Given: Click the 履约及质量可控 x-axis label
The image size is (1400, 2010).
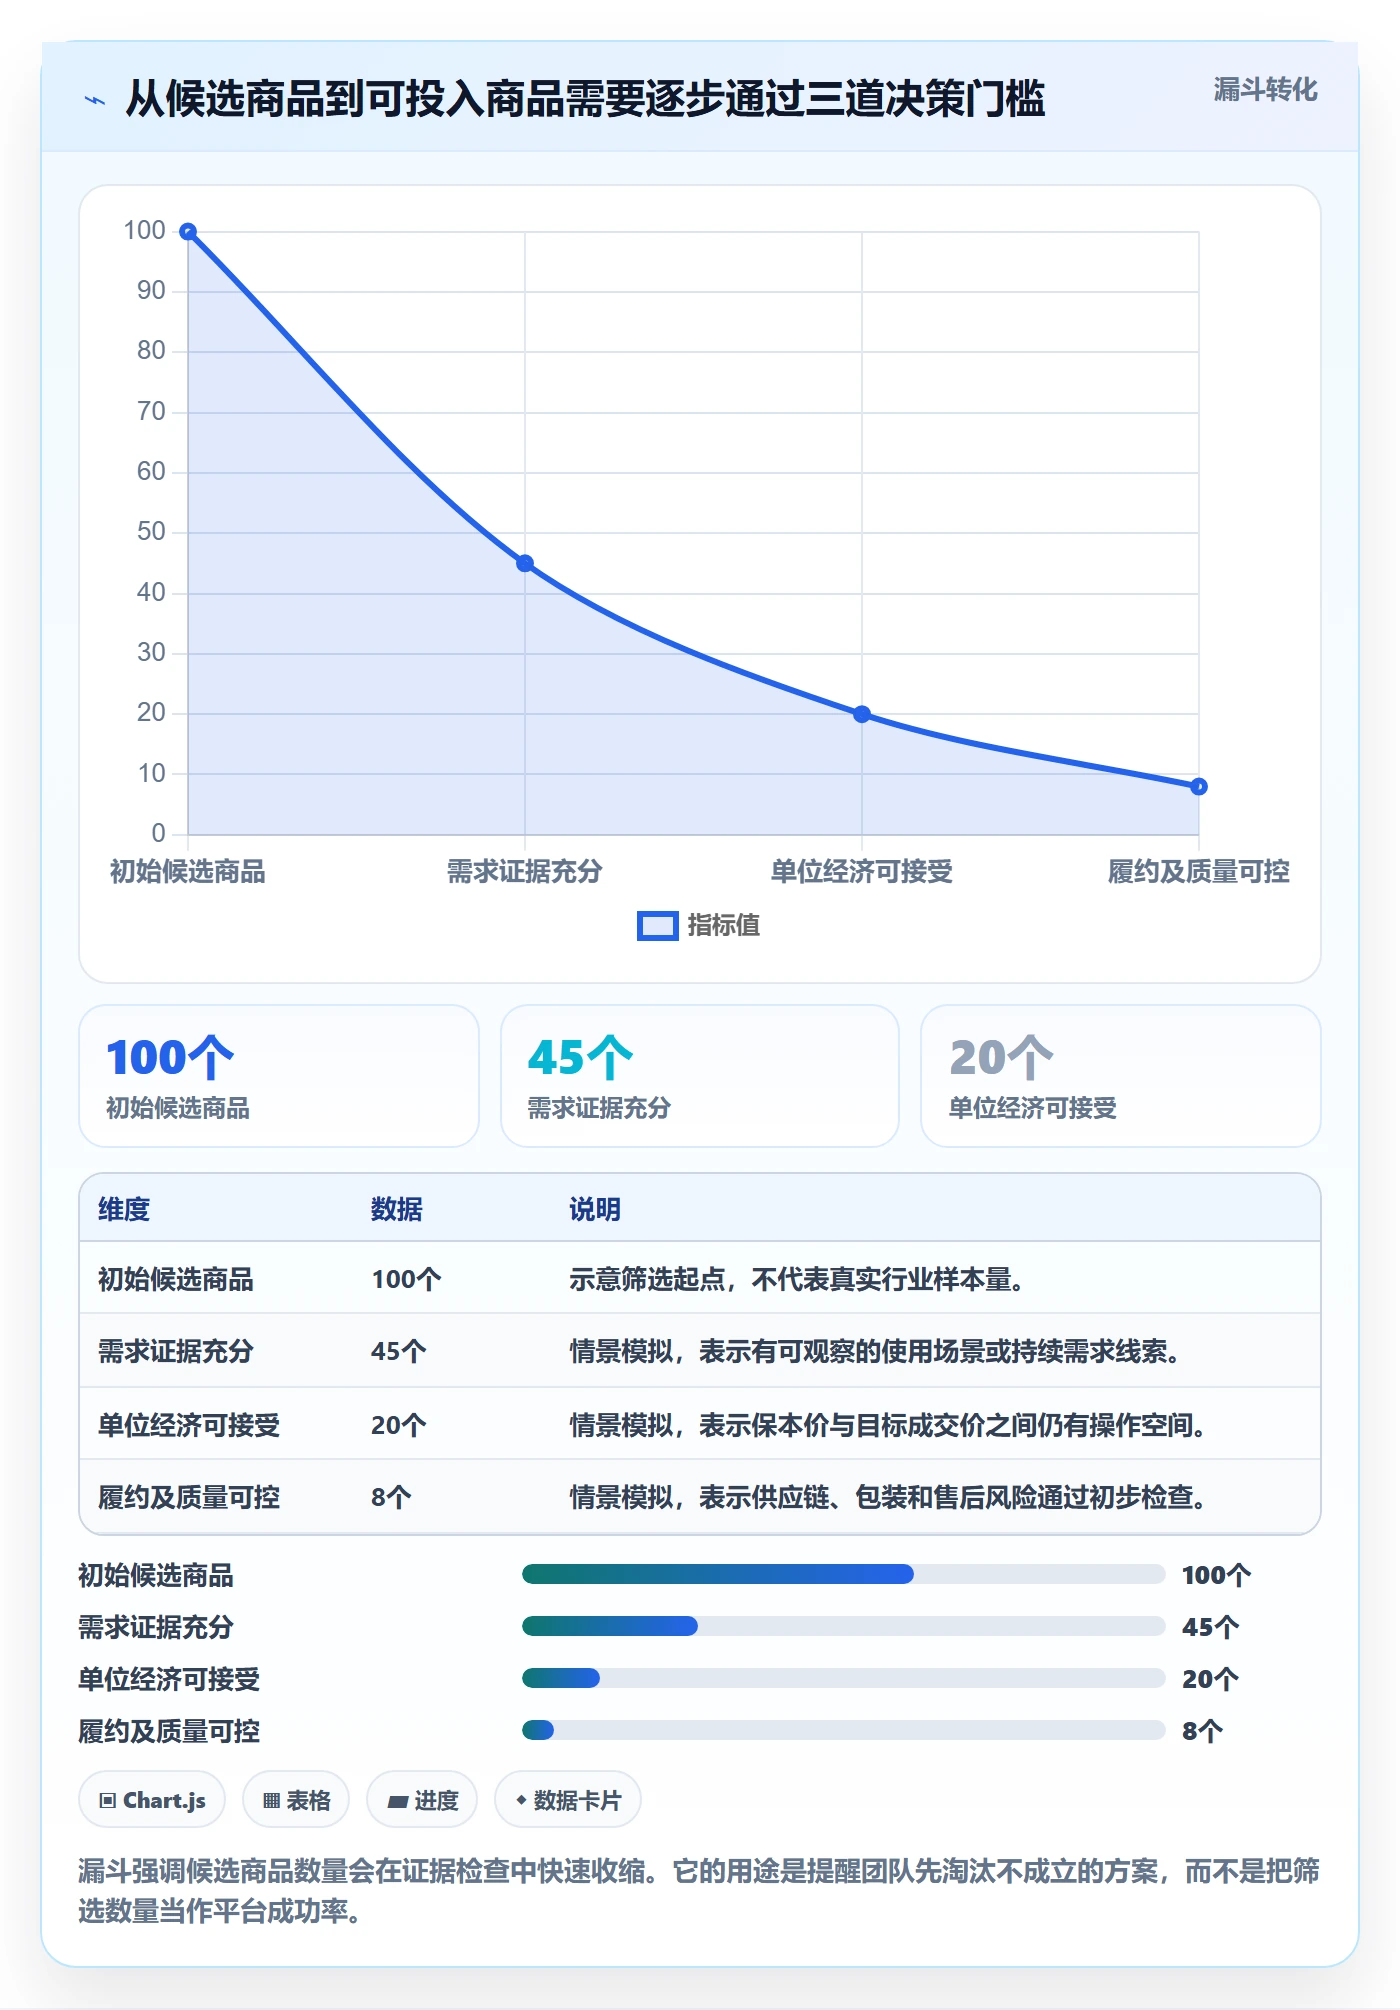Looking at the screenshot, I should pos(1199,872).
